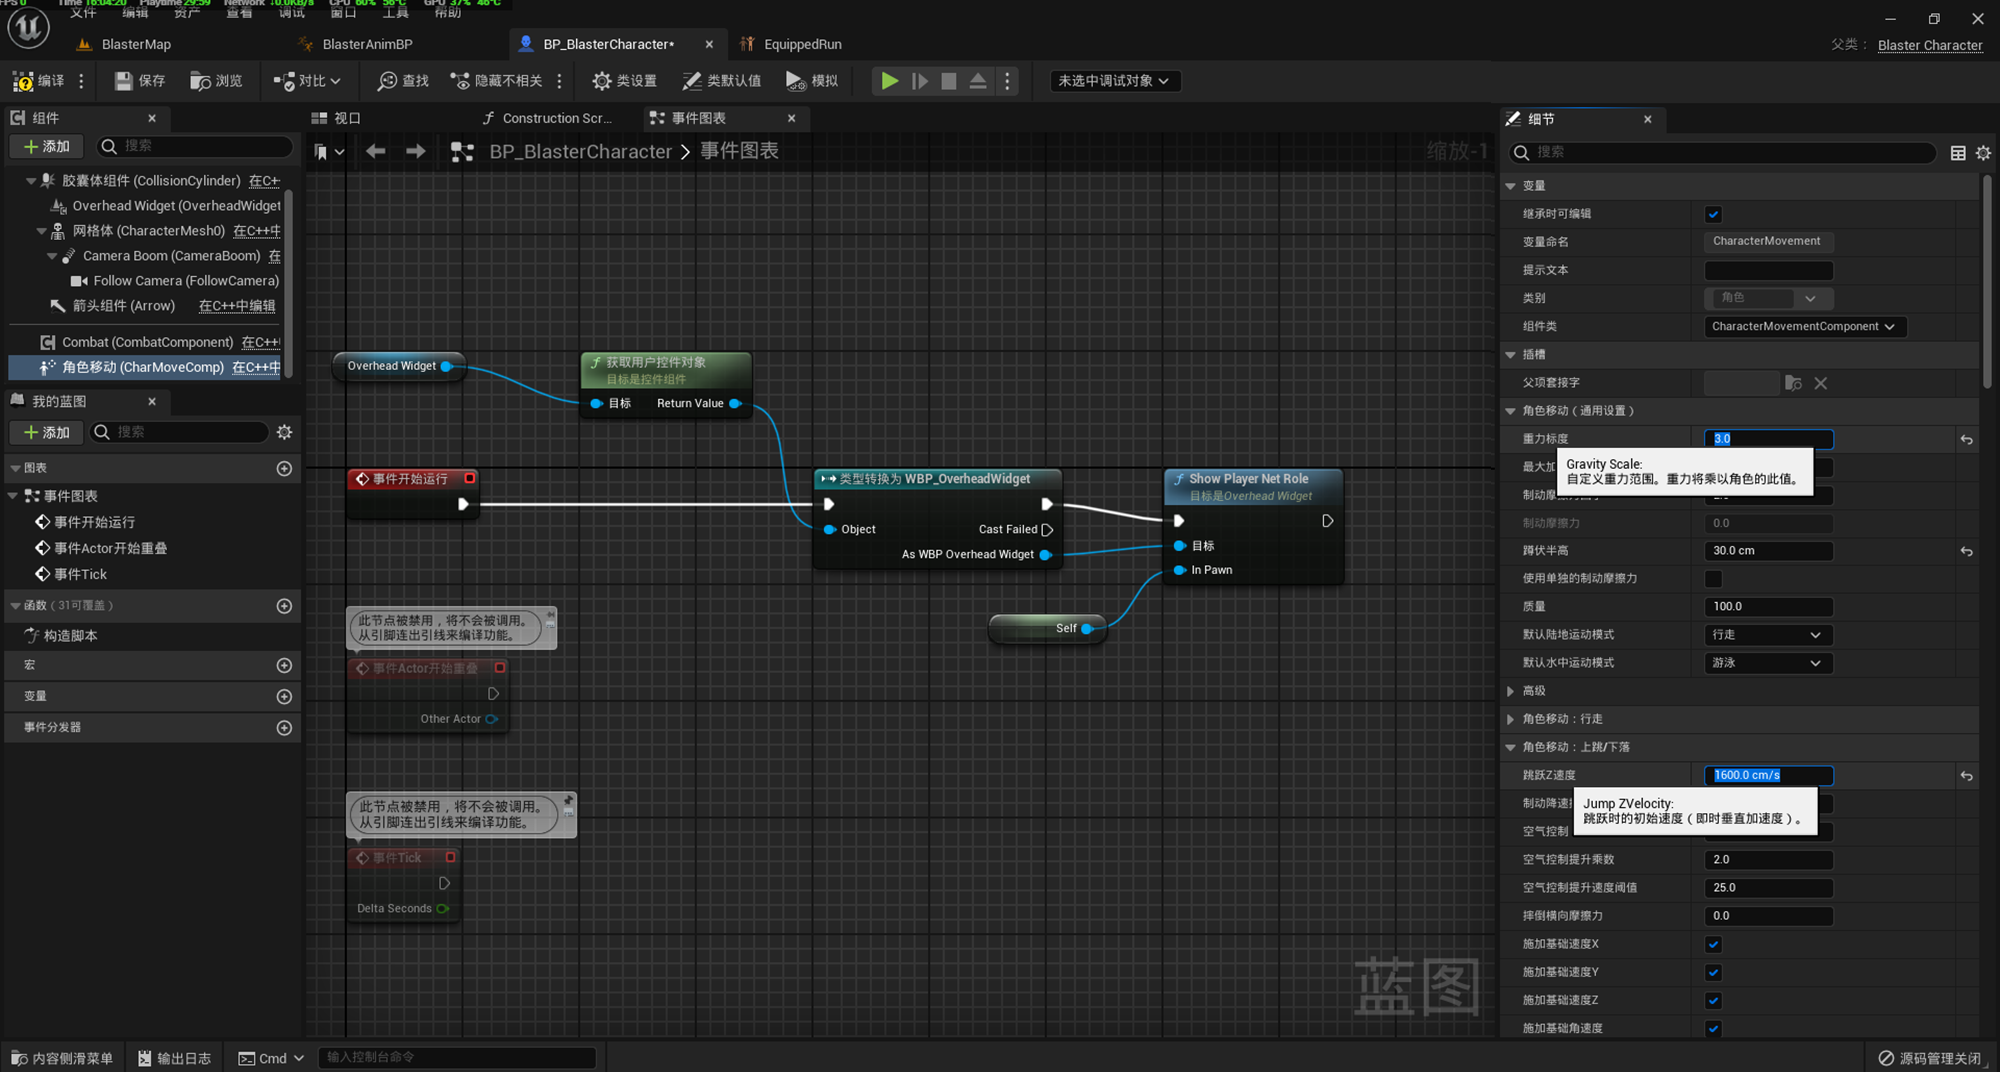This screenshot has height=1072, width=2000.
Task: Toggle Hide Unrelated (隐藏不相关) nodes
Action: click(497, 81)
